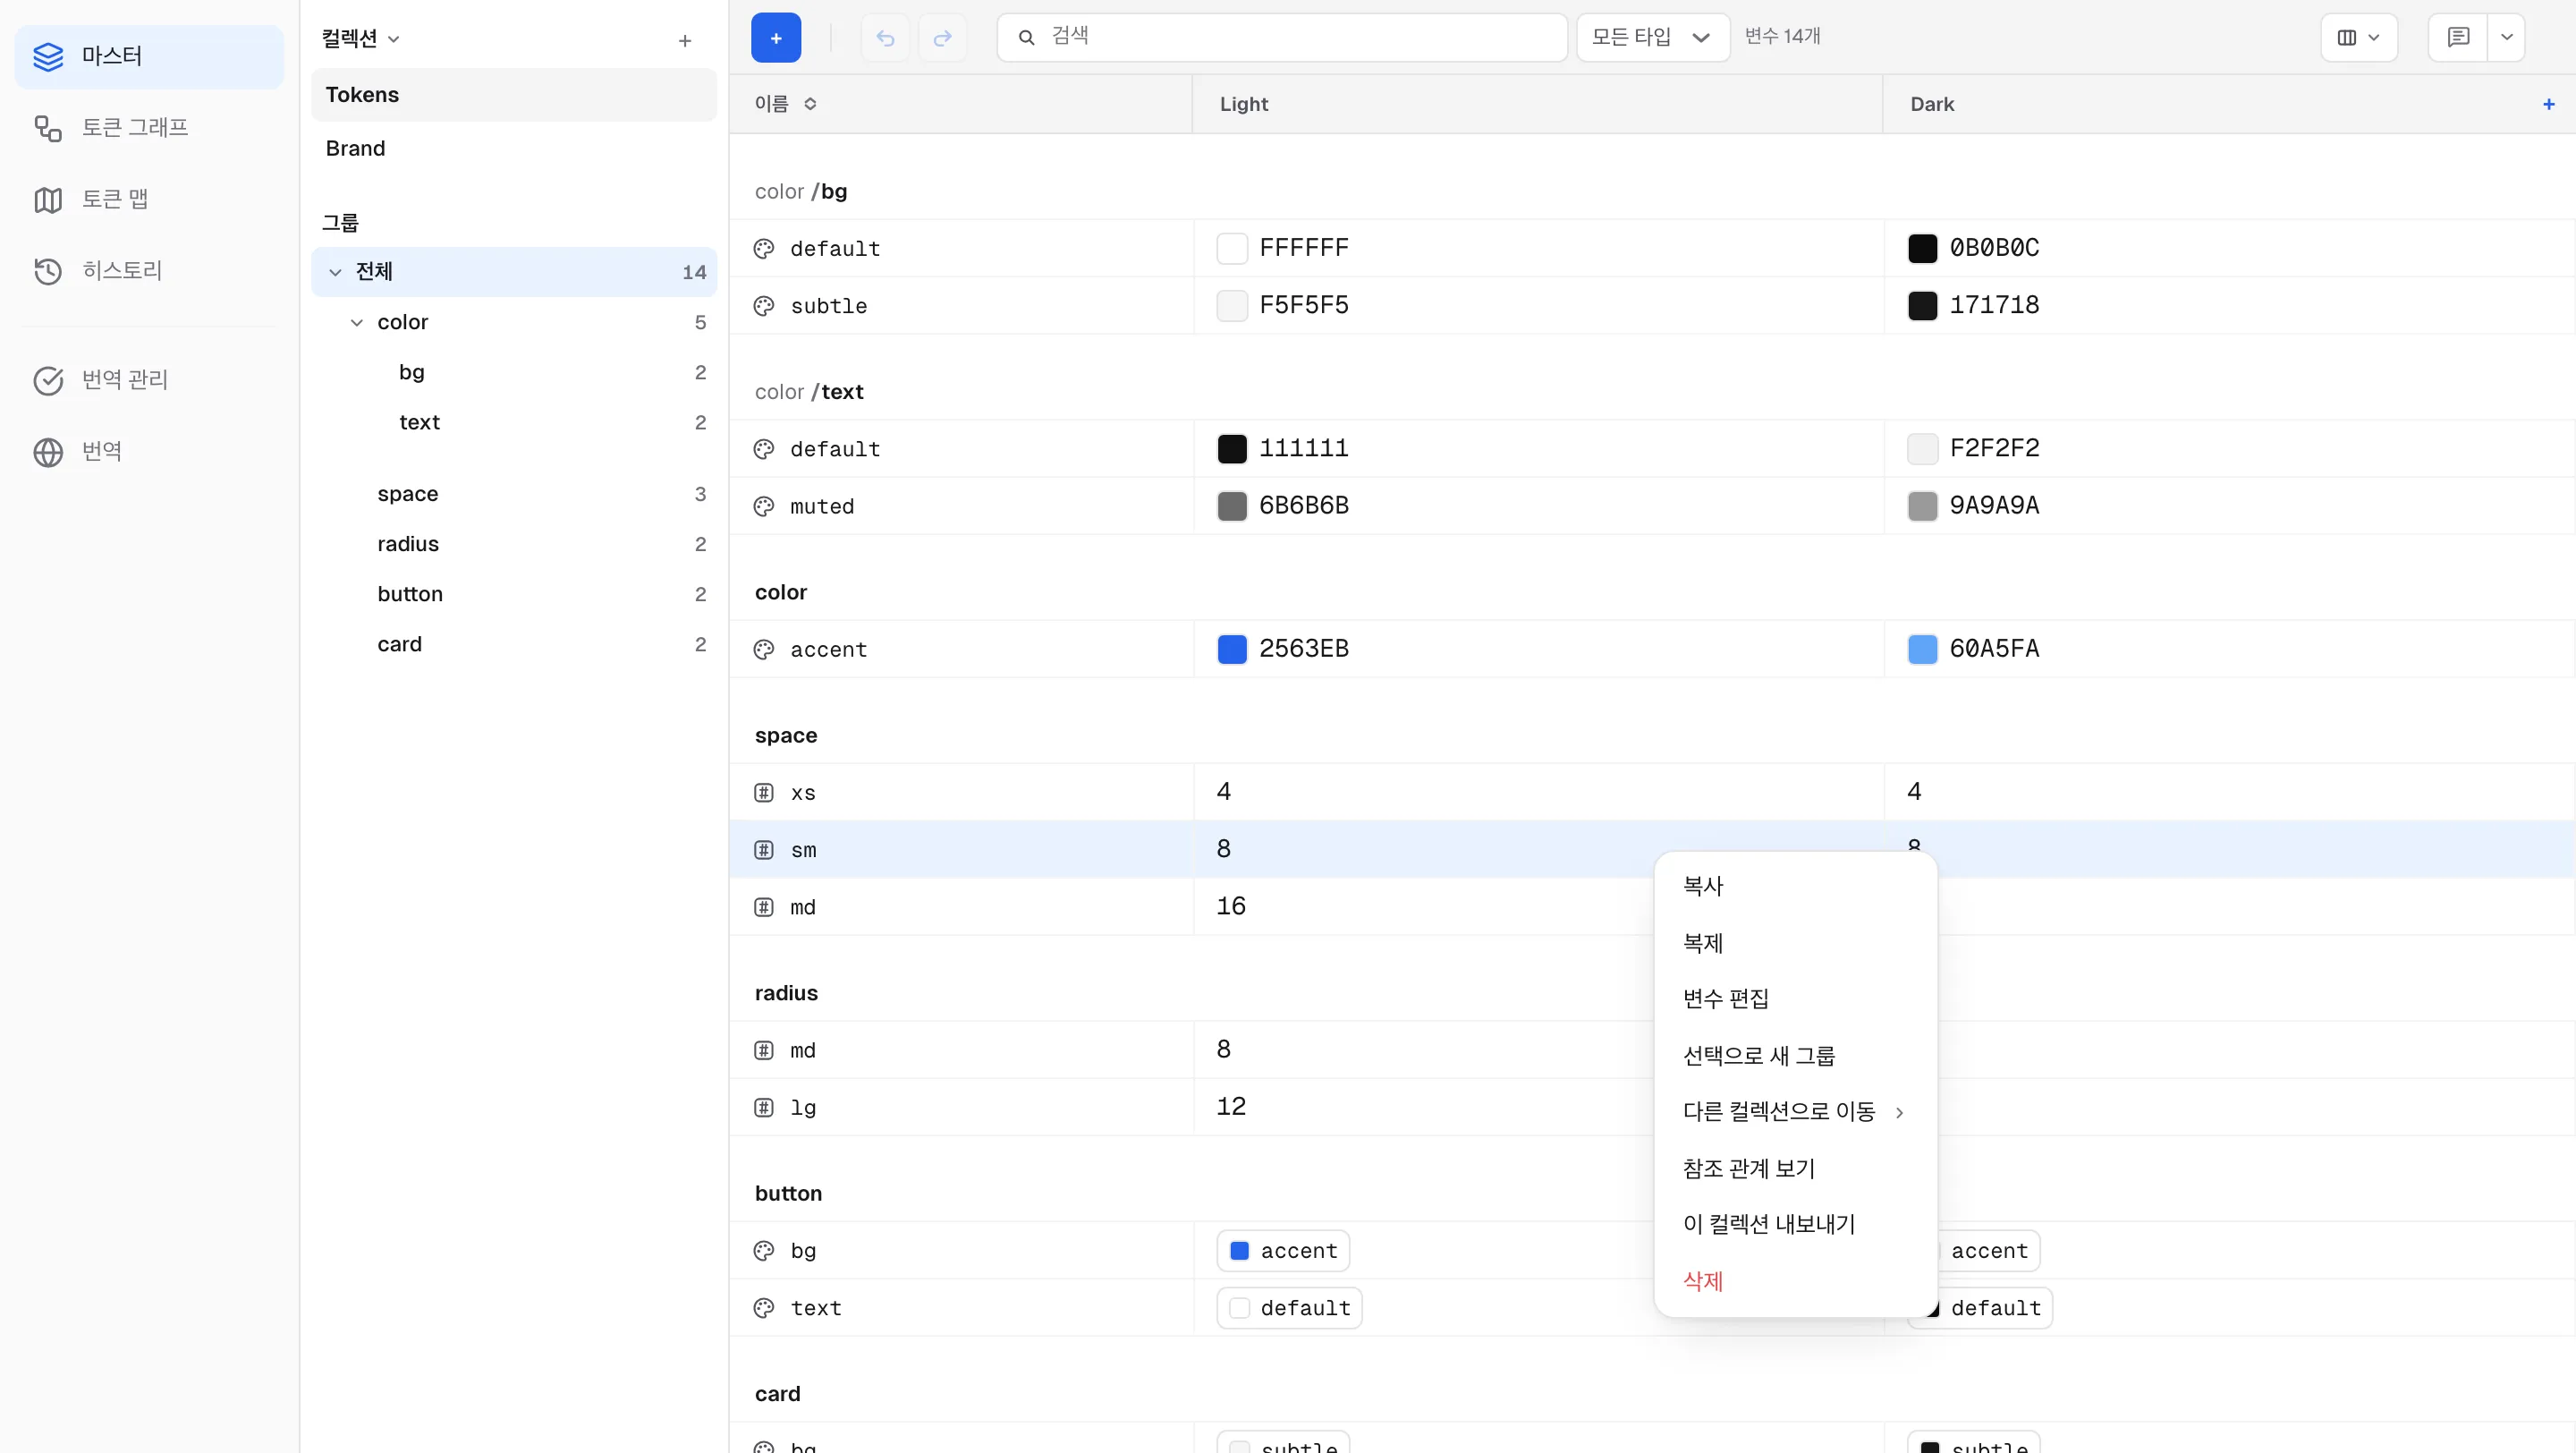This screenshot has width=2576, height=1453.
Task: Select the space group in the tree
Action: point(514,494)
